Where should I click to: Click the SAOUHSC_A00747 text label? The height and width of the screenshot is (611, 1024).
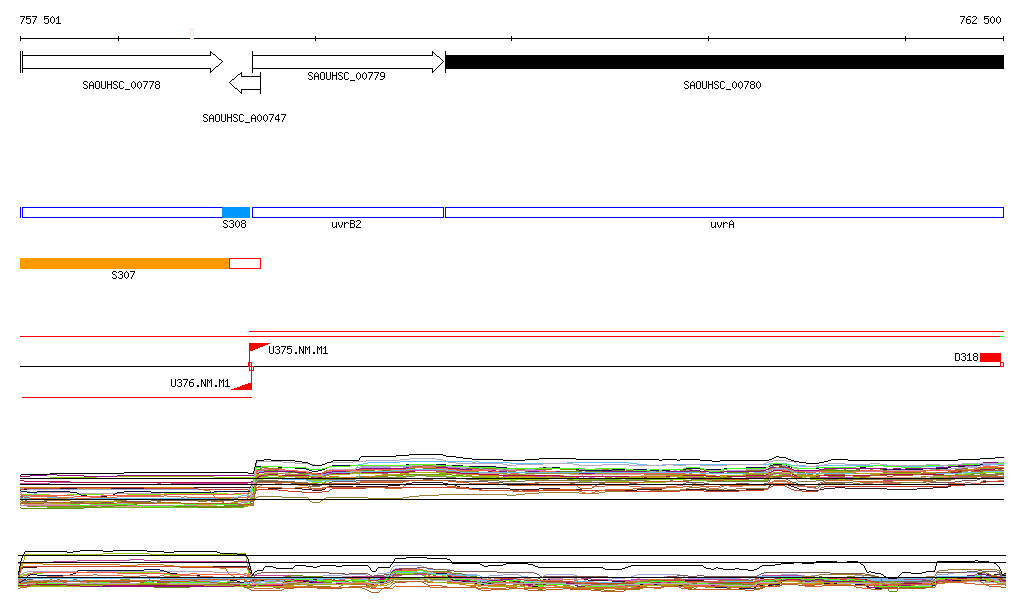click(x=244, y=118)
